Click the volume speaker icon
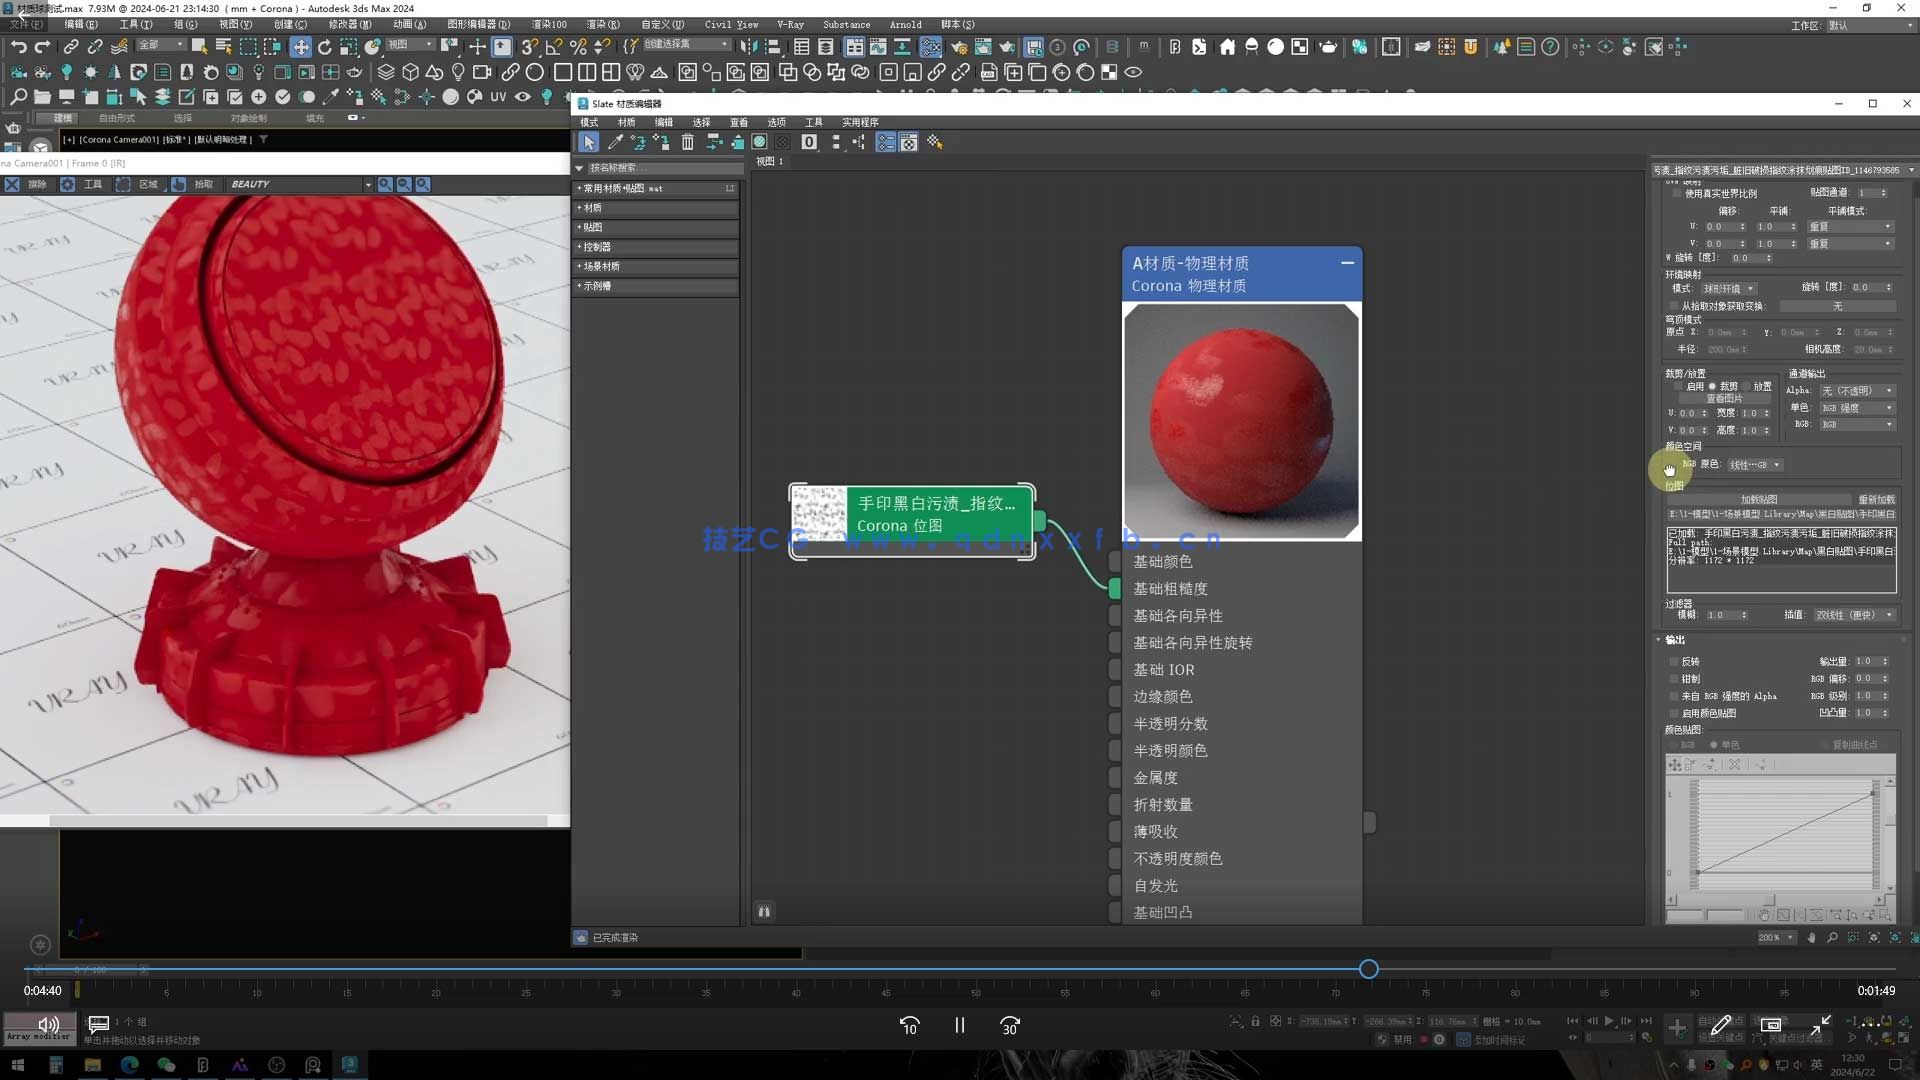The height and width of the screenshot is (1080, 1920). click(x=48, y=1025)
